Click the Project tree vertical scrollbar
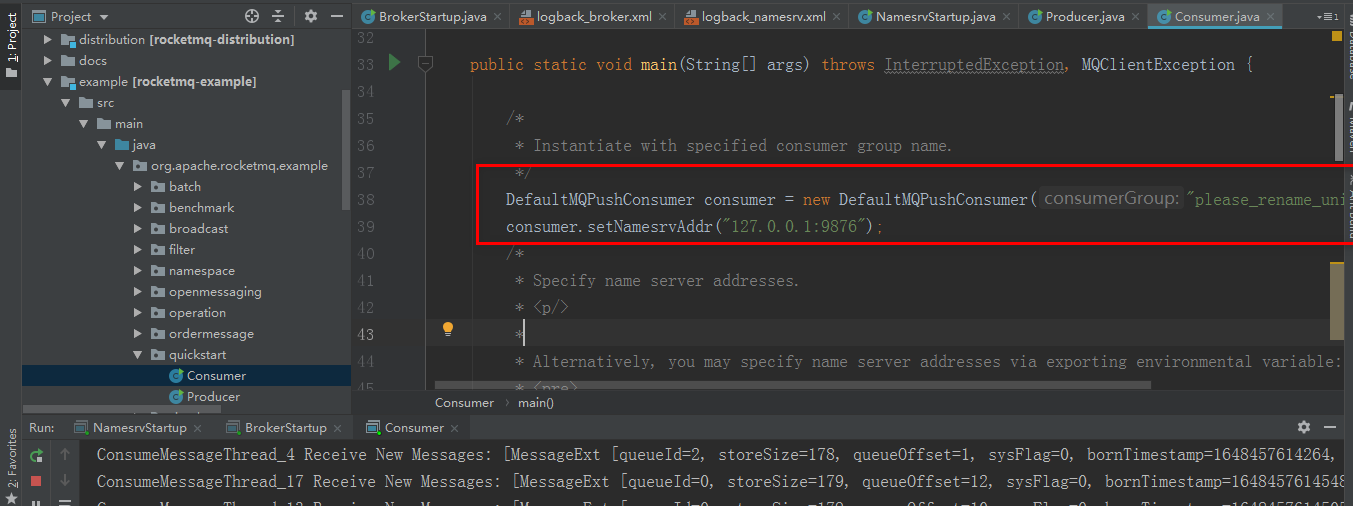Viewport: 1353px width, 506px height. coord(346,148)
